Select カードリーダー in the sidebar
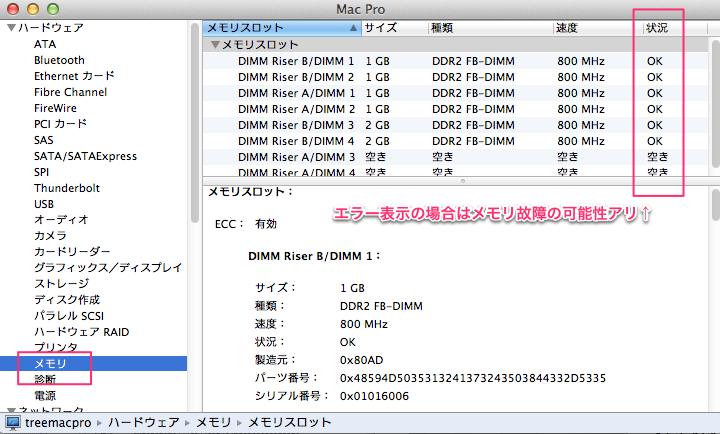720x434 pixels. (x=72, y=252)
